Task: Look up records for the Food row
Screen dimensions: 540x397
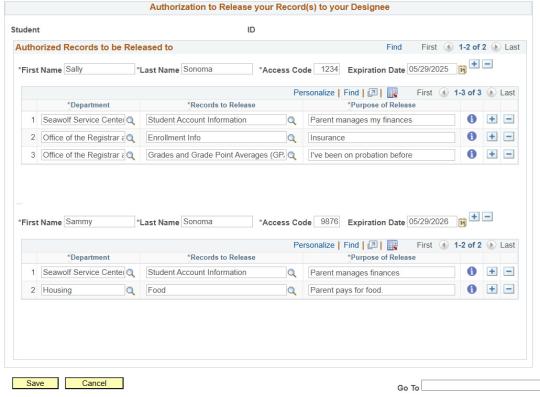Action: pyautogui.click(x=292, y=291)
